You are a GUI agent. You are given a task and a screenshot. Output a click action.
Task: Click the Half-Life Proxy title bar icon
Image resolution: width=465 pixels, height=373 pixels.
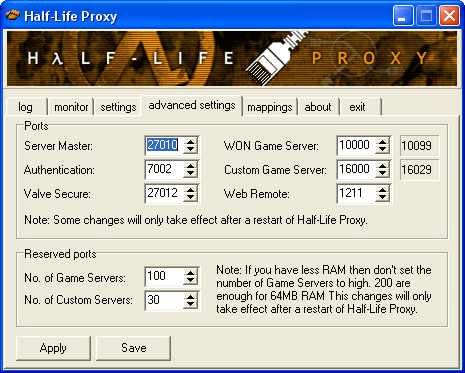(13, 16)
